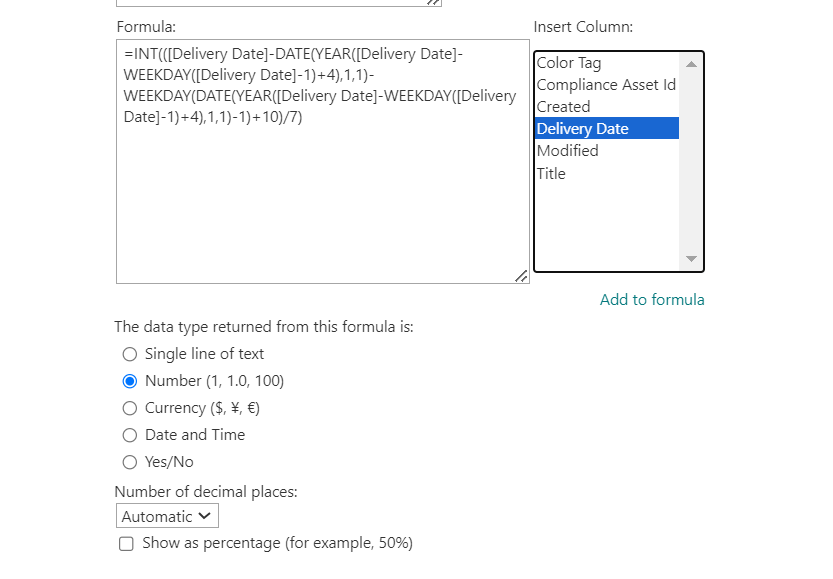Viewport: 833px width, 579px height.
Task: Select Currency return type radio button
Action: tap(130, 408)
